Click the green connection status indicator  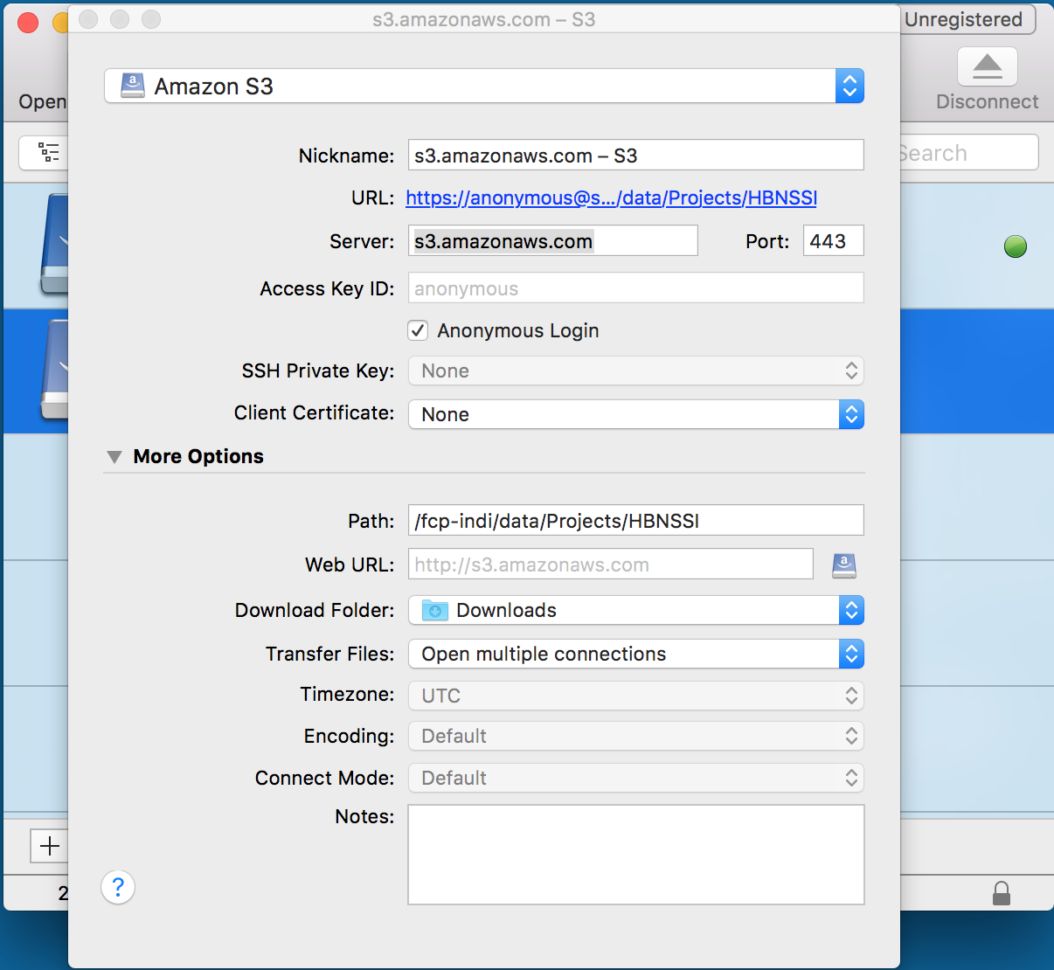coord(1015,247)
